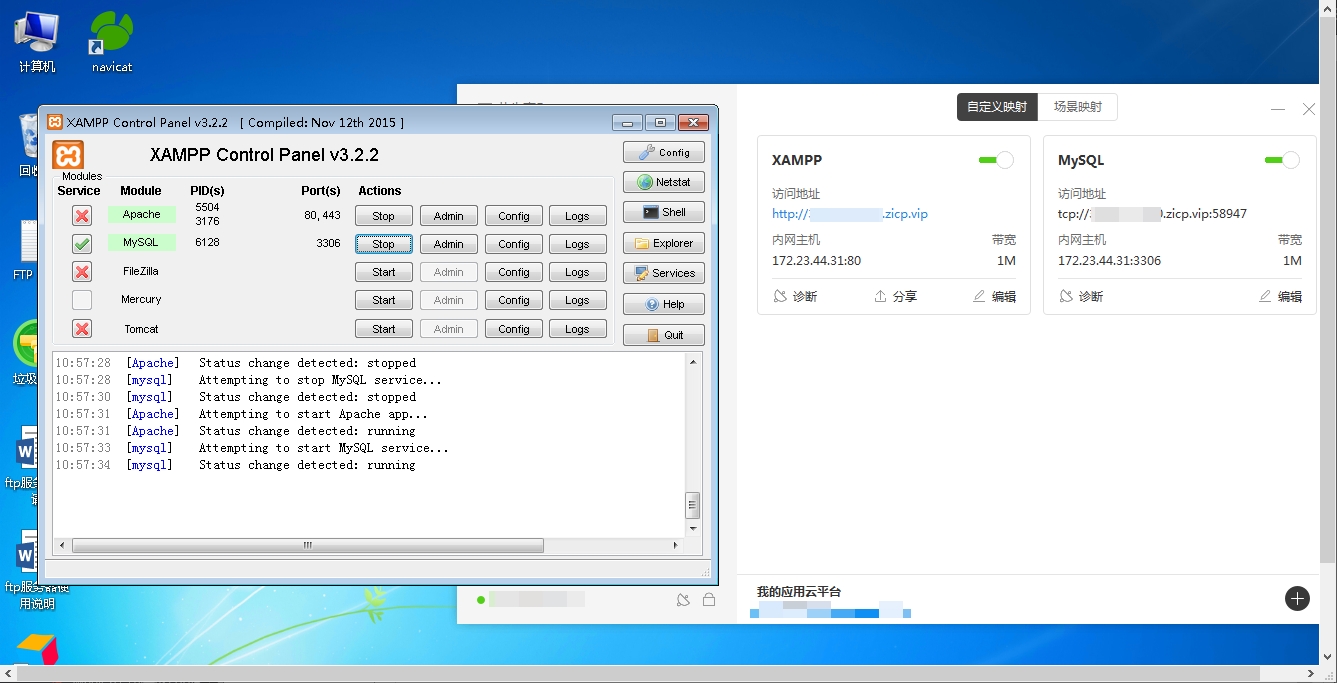Stop the Apache module
This screenshot has width=1337, height=683.
click(383, 216)
